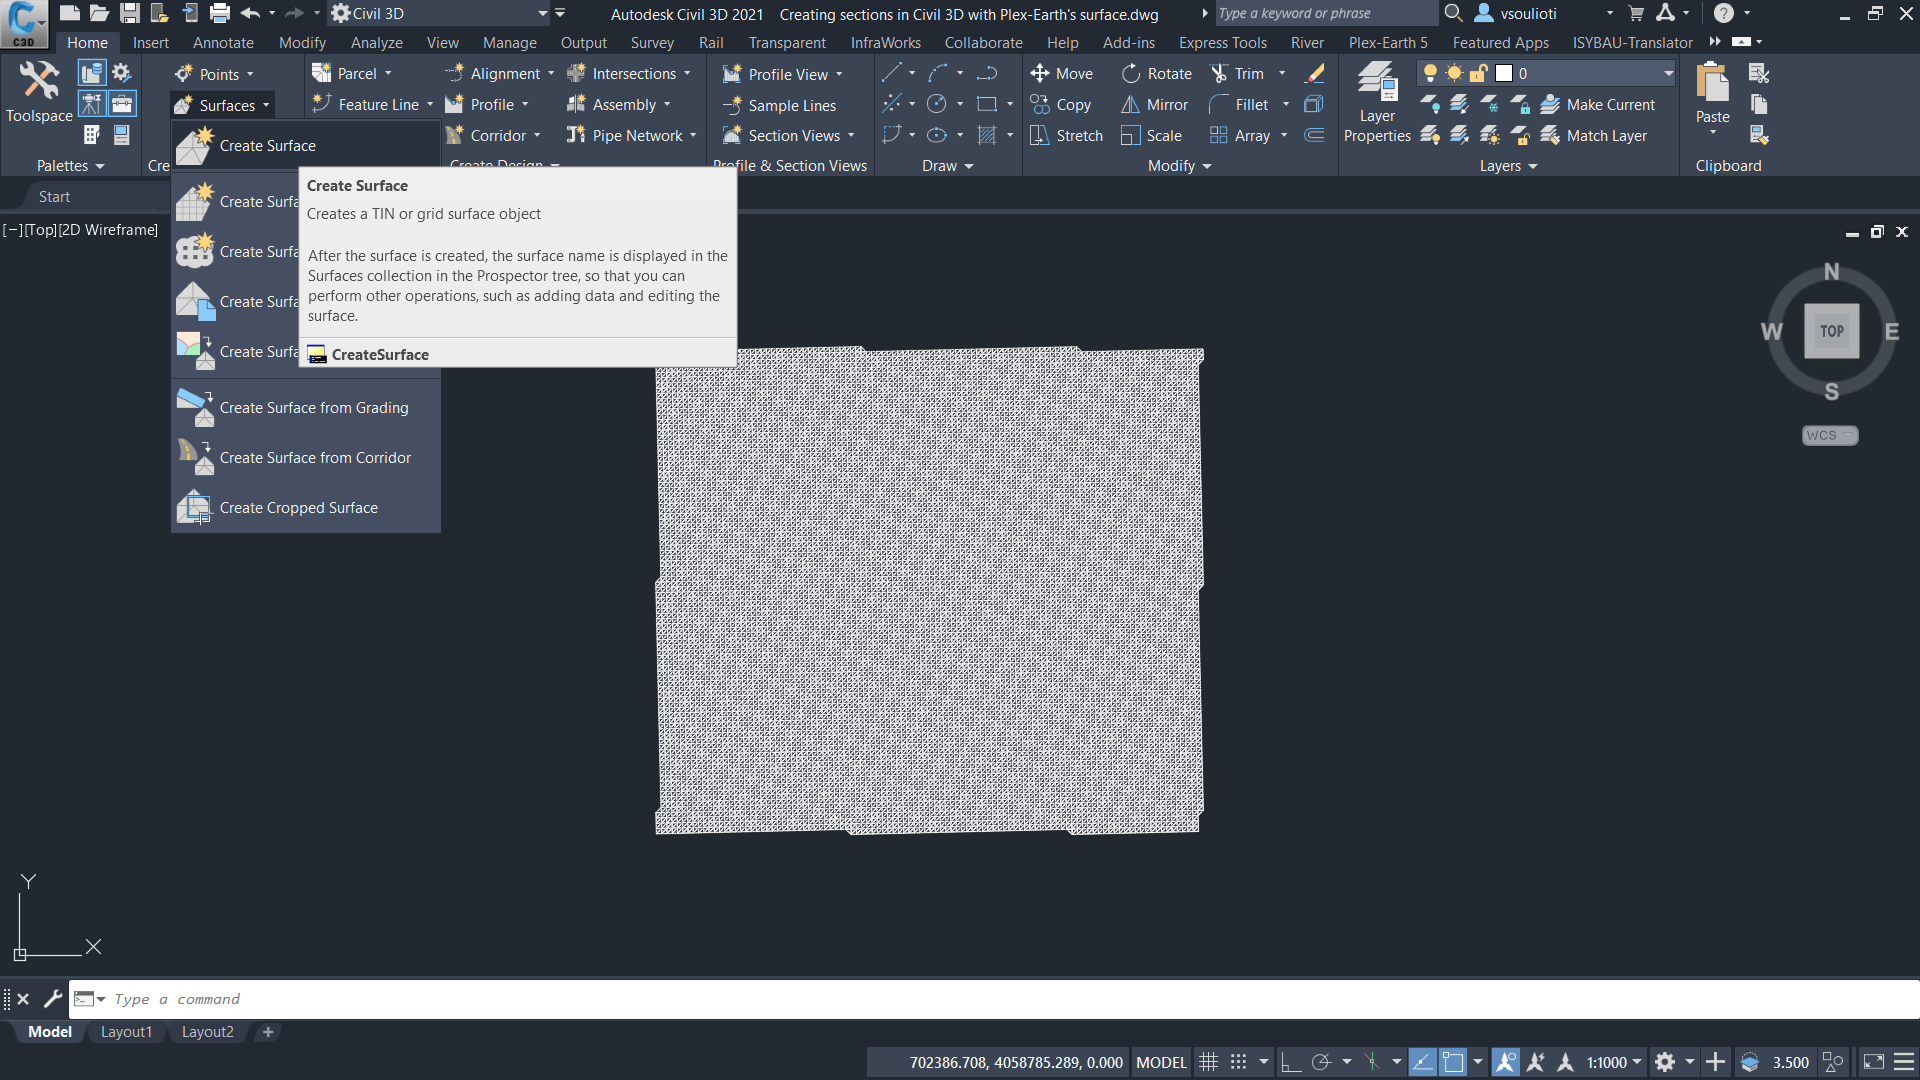Click the Save icon in quick access toolbar

click(x=130, y=13)
